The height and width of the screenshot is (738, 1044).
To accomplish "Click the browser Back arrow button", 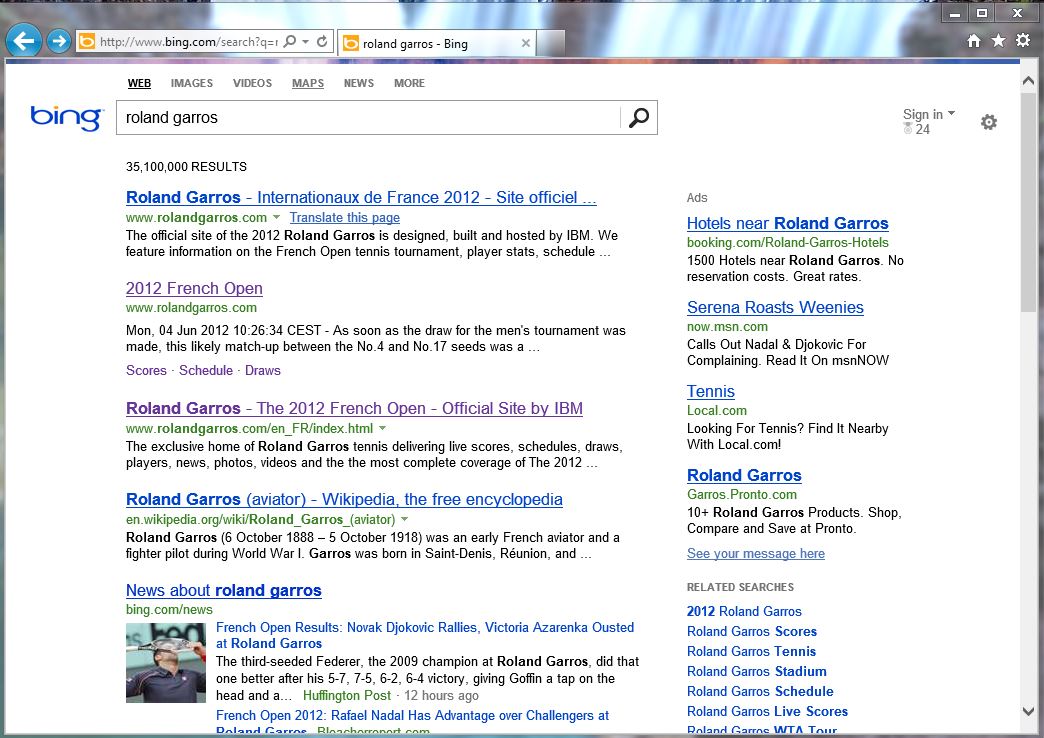I will [x=23, y=41].
